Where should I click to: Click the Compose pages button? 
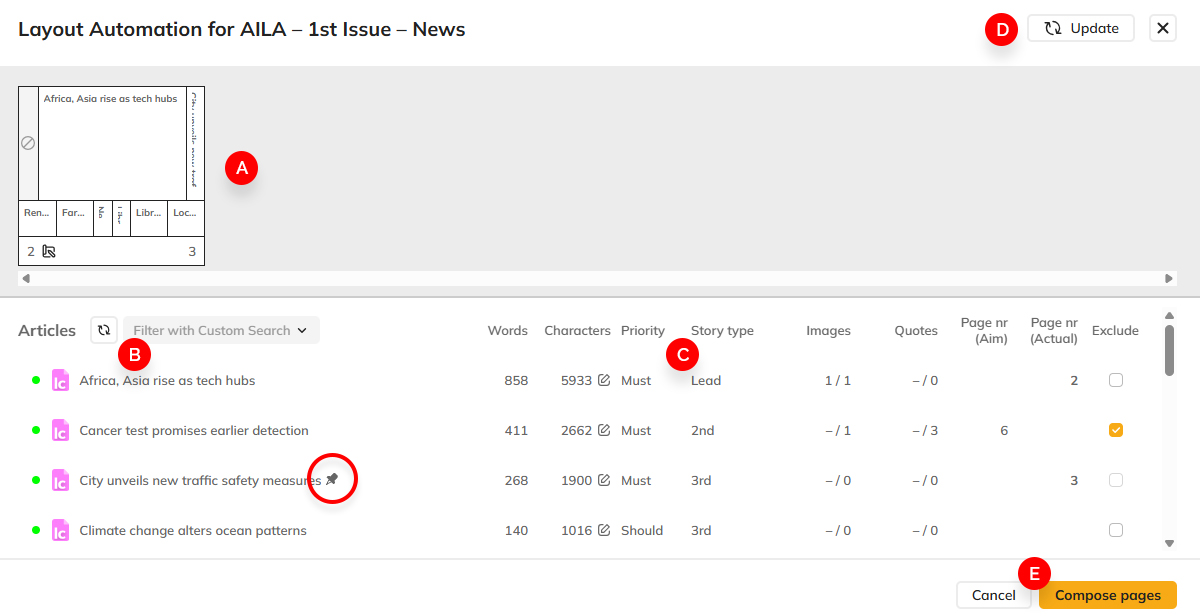1107,595
